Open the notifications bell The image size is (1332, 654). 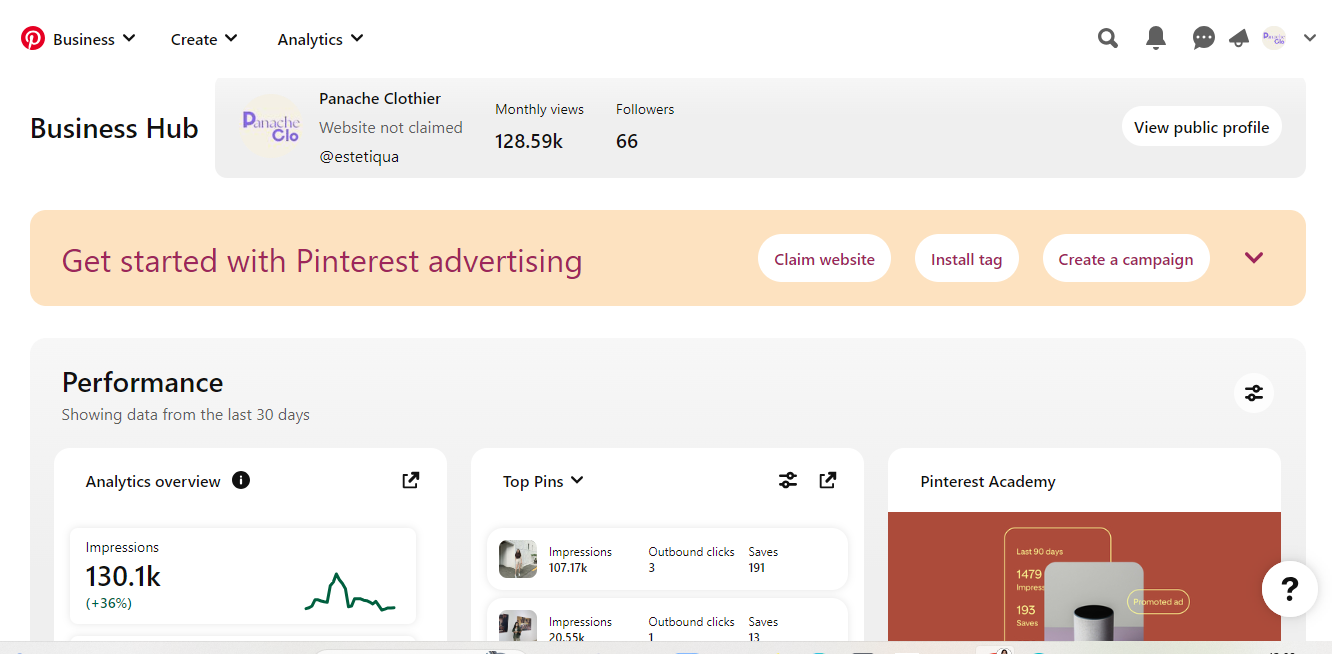pyautogui.click(x=1155, y=39)
